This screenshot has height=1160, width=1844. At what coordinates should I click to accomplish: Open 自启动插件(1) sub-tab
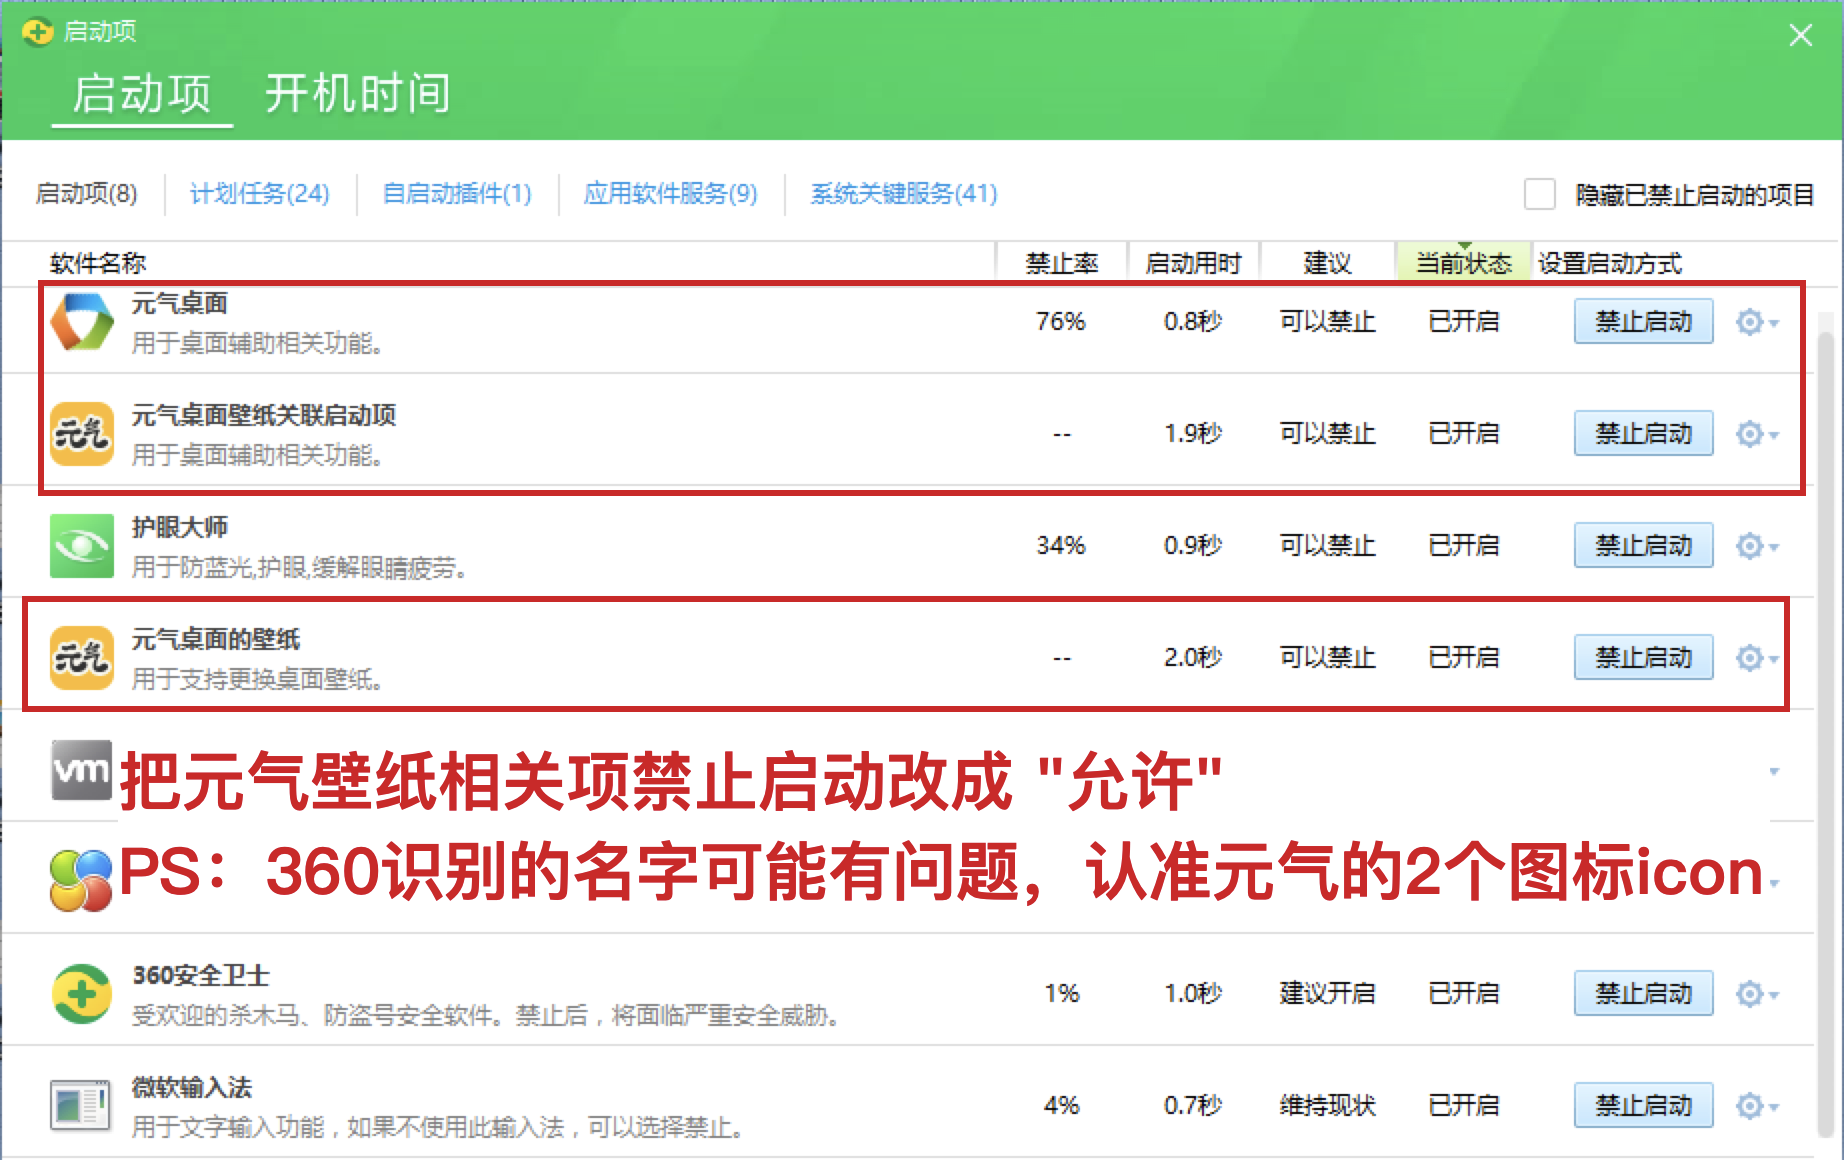click(457, 193)
